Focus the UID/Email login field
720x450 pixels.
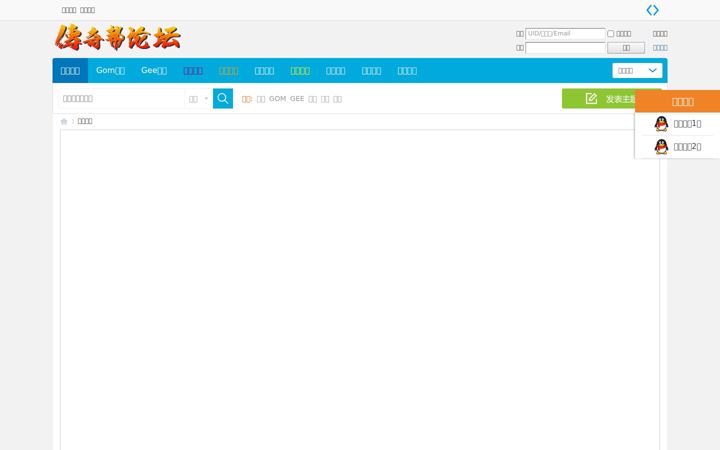565,34
